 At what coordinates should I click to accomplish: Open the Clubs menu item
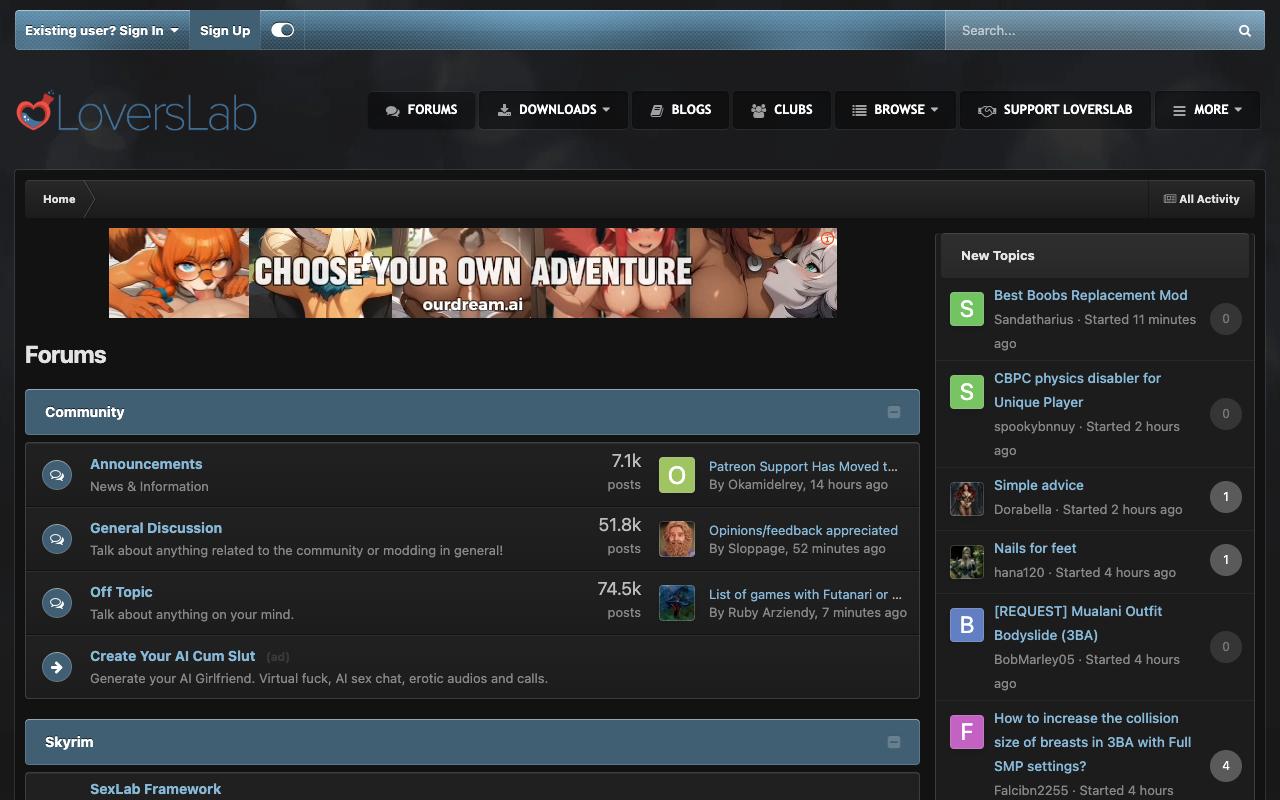(x=781, y=110)
